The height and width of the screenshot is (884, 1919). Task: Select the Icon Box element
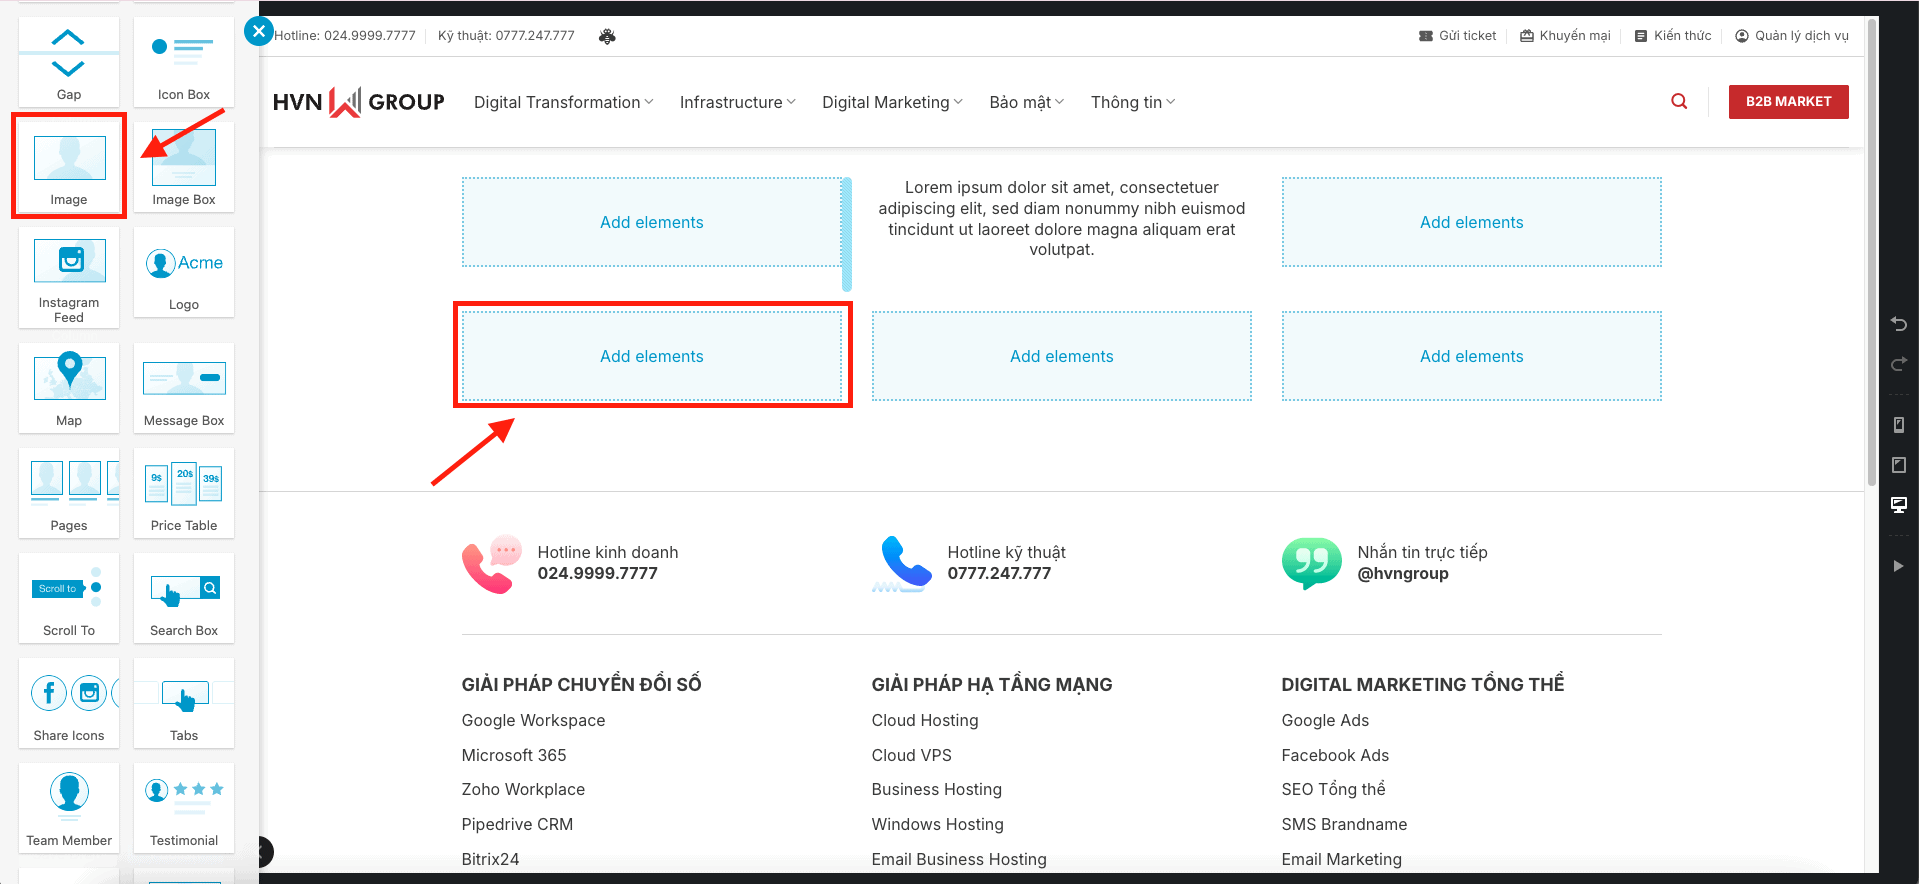click(184, 61)
